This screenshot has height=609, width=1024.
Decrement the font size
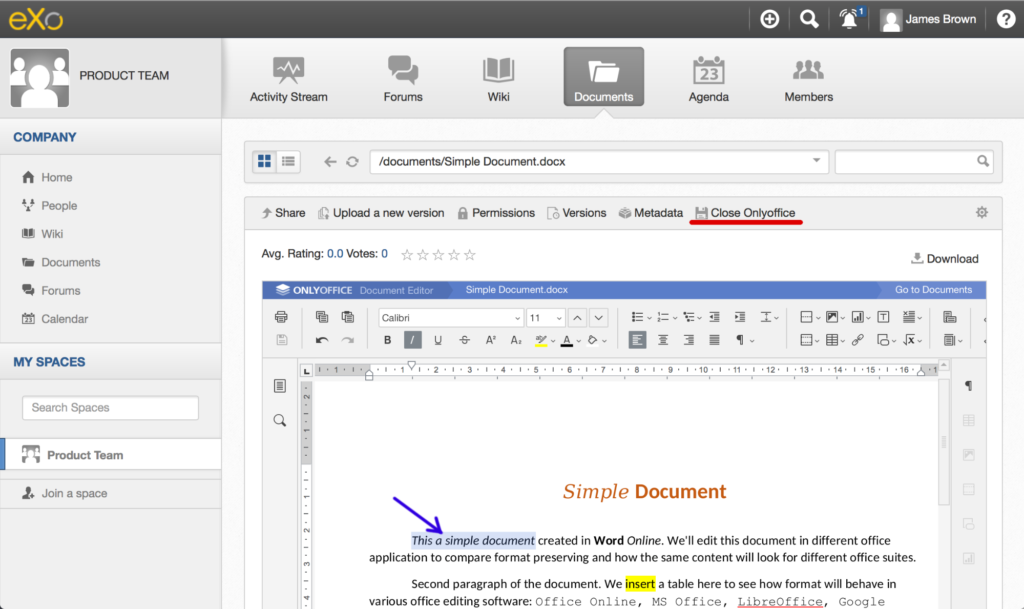click(598, 318)
